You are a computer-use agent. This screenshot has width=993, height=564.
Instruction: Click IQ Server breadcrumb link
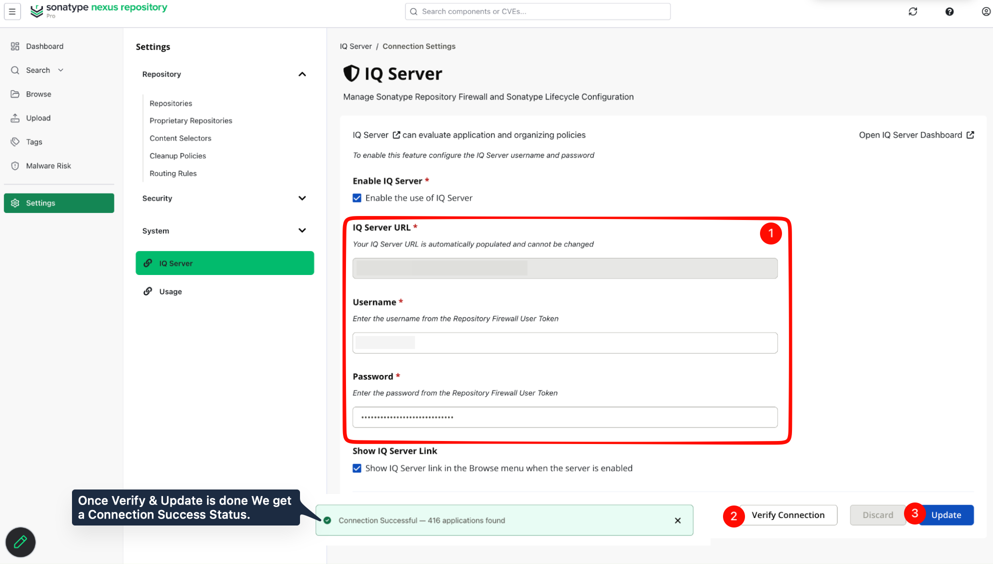(356, 46)
